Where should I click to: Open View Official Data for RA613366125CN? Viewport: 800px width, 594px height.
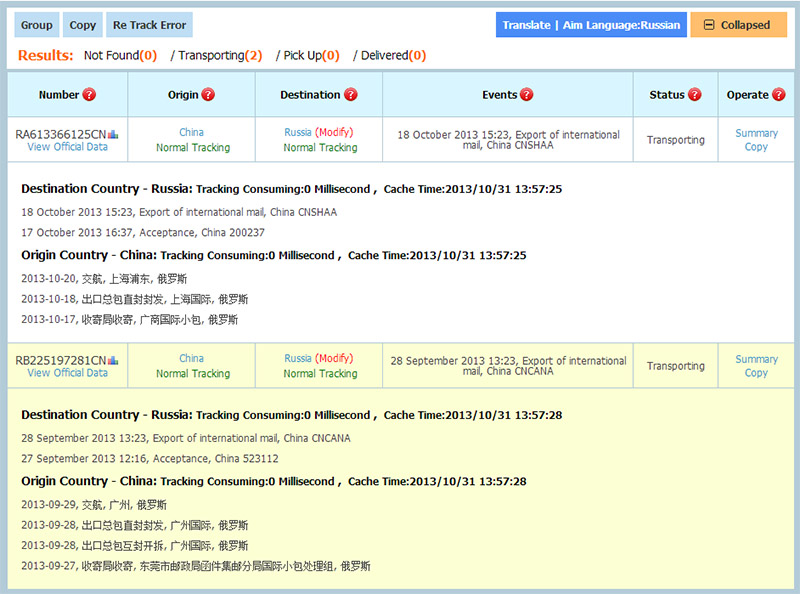click(x=67, y=147)
